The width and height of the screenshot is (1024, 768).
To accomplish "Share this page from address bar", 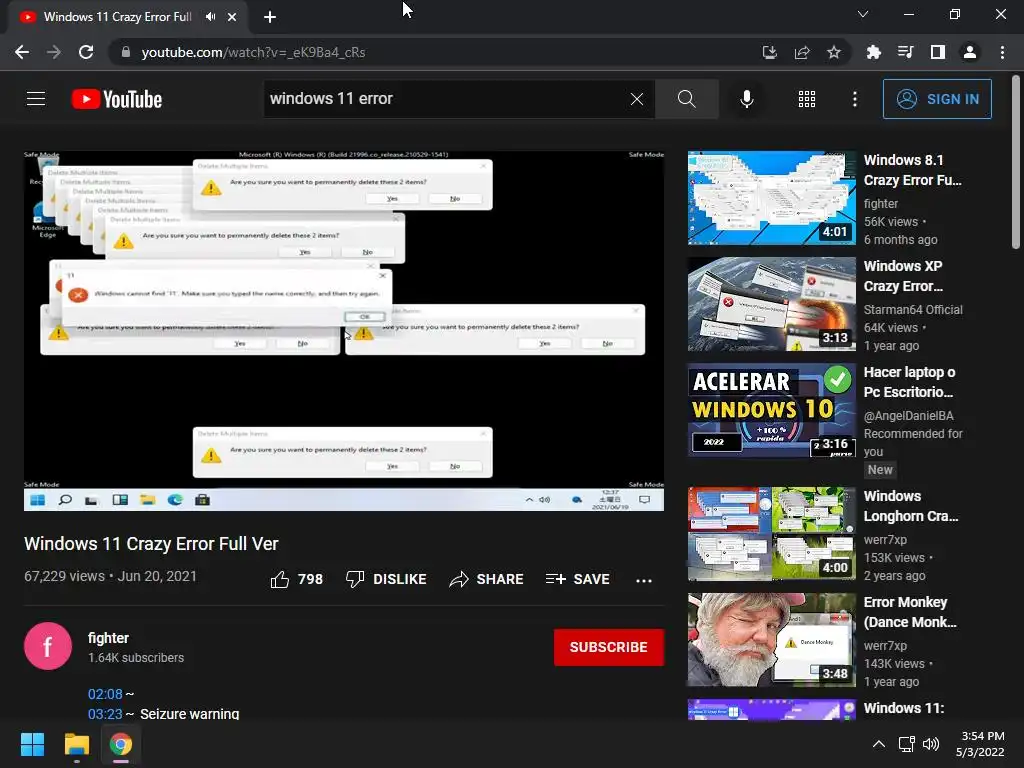I will [x=801, y=52].
